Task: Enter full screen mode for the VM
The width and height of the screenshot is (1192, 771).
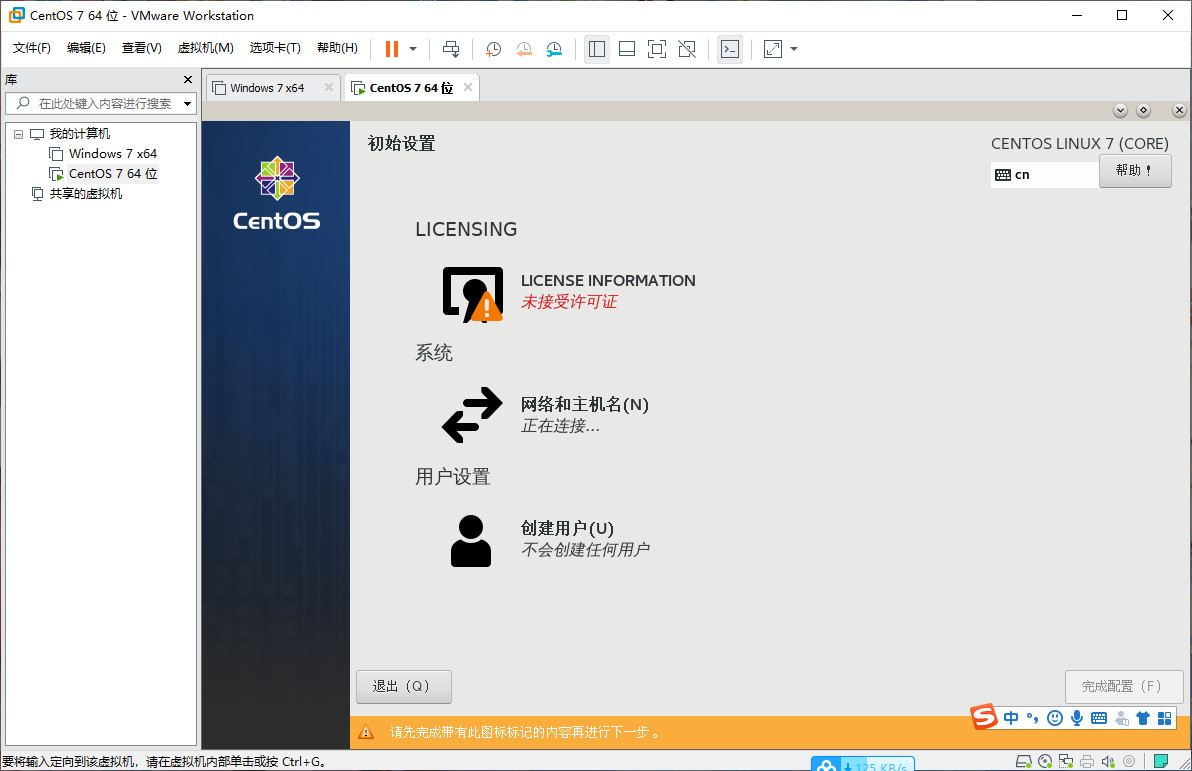Action: click(656, 48)
